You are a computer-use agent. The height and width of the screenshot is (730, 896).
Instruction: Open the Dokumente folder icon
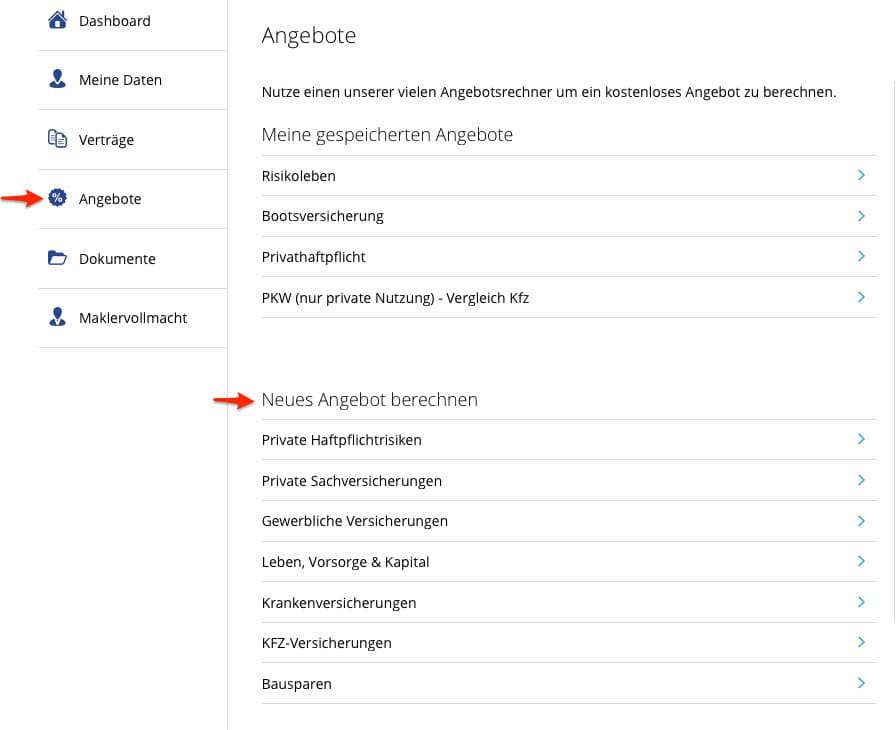(57, 258)
